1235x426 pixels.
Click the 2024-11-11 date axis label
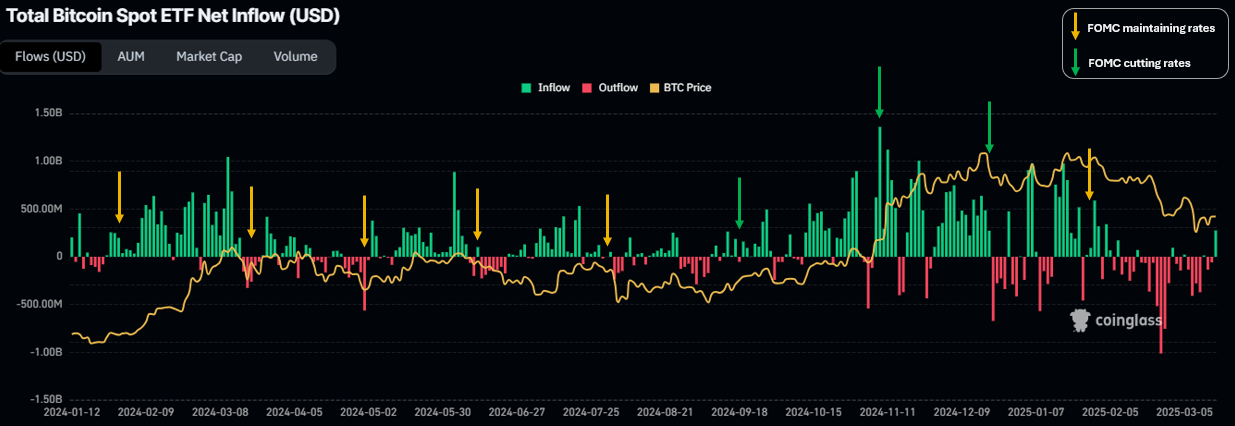[888, 411]
